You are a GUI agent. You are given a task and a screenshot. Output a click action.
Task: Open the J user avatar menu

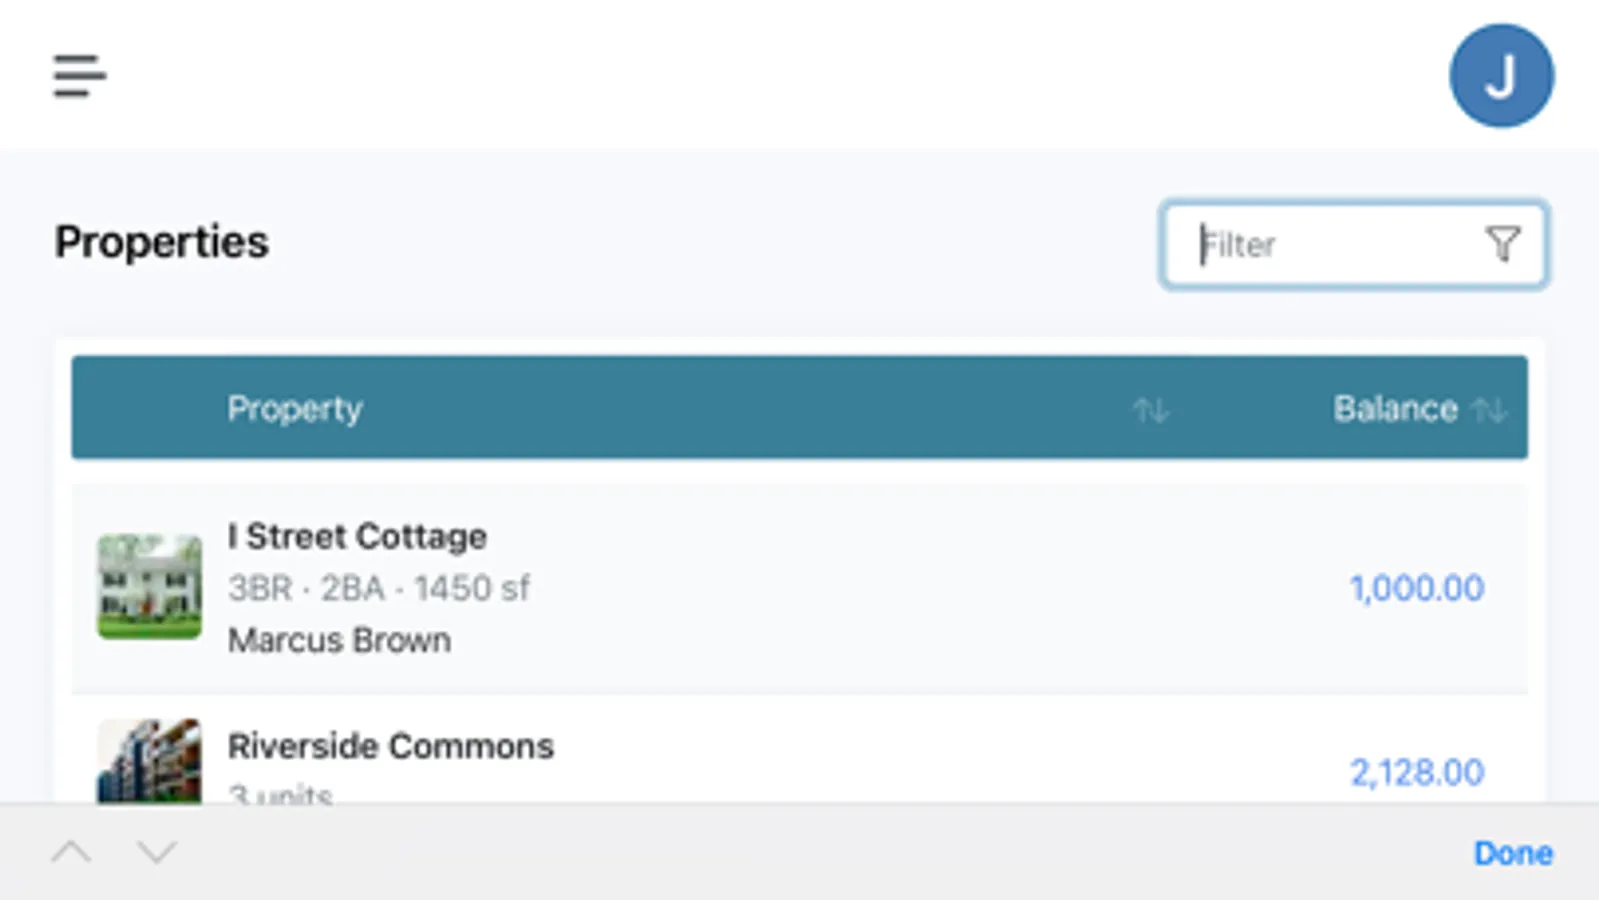tap(1500, 76)
